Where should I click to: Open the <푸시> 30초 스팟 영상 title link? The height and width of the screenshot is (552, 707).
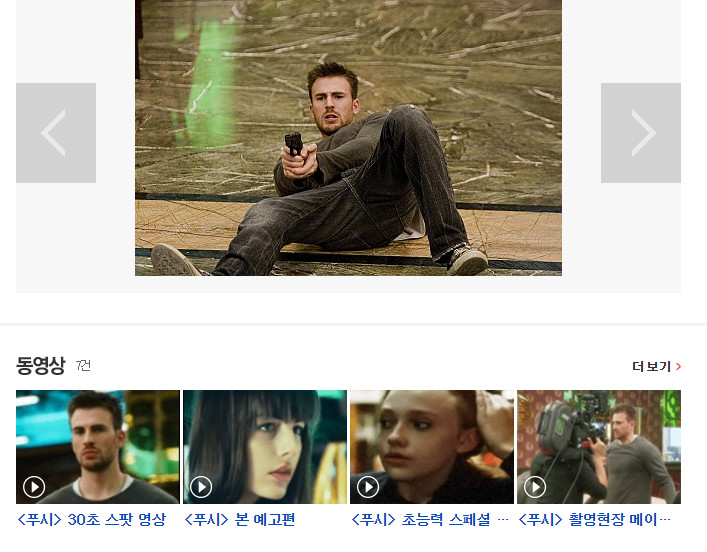coord(91,519)
